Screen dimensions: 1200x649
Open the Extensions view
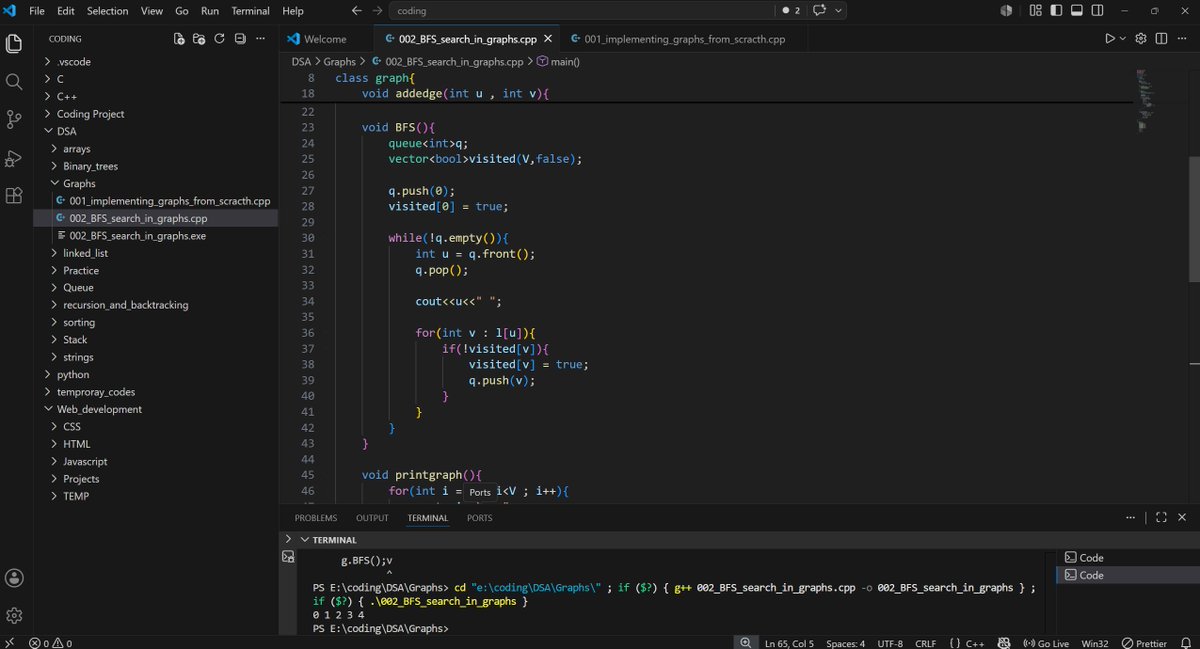pos(14,196)
